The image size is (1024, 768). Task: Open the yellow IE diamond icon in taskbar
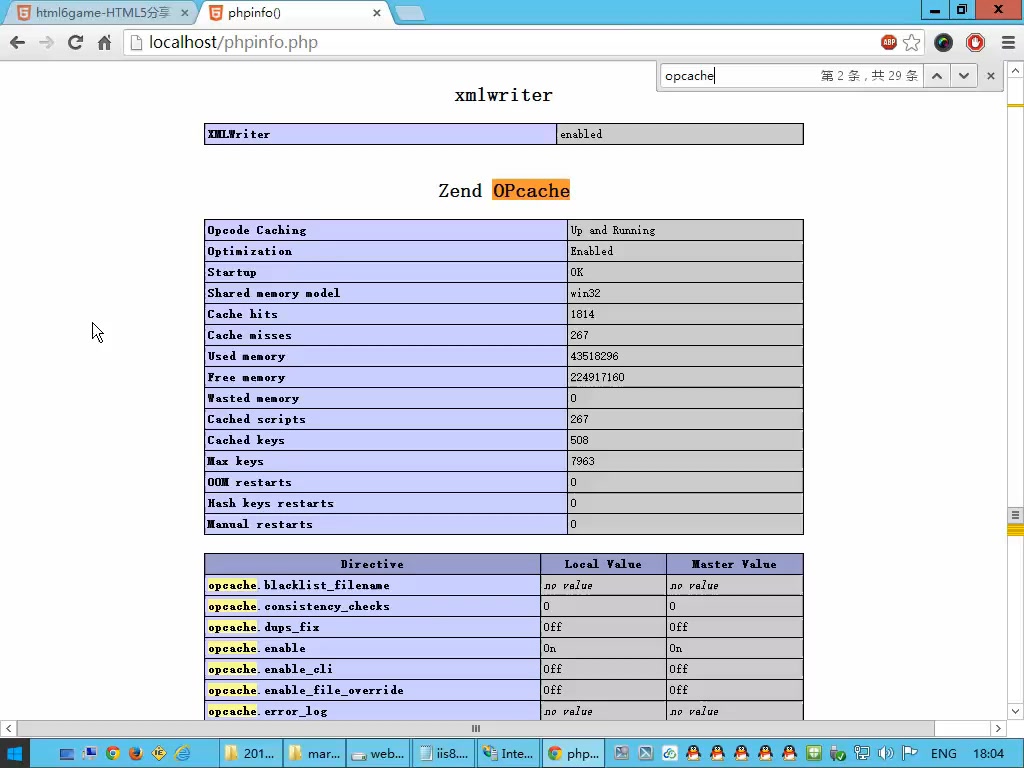pyautogui.click(x=159, y=754)
